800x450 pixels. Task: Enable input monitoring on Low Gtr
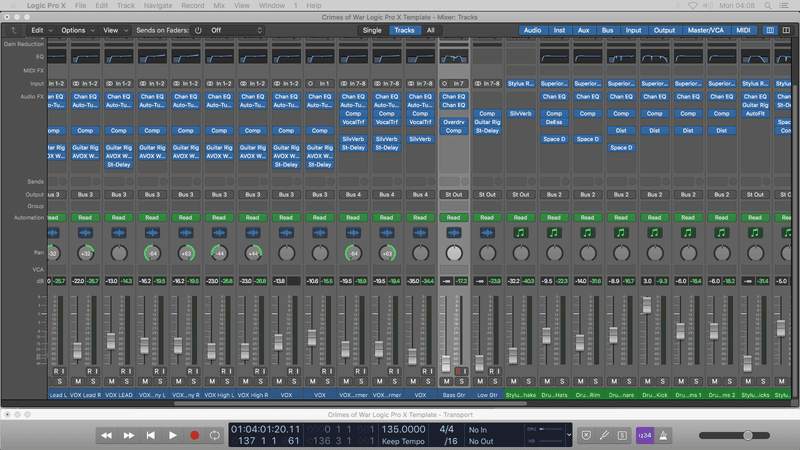497,371
